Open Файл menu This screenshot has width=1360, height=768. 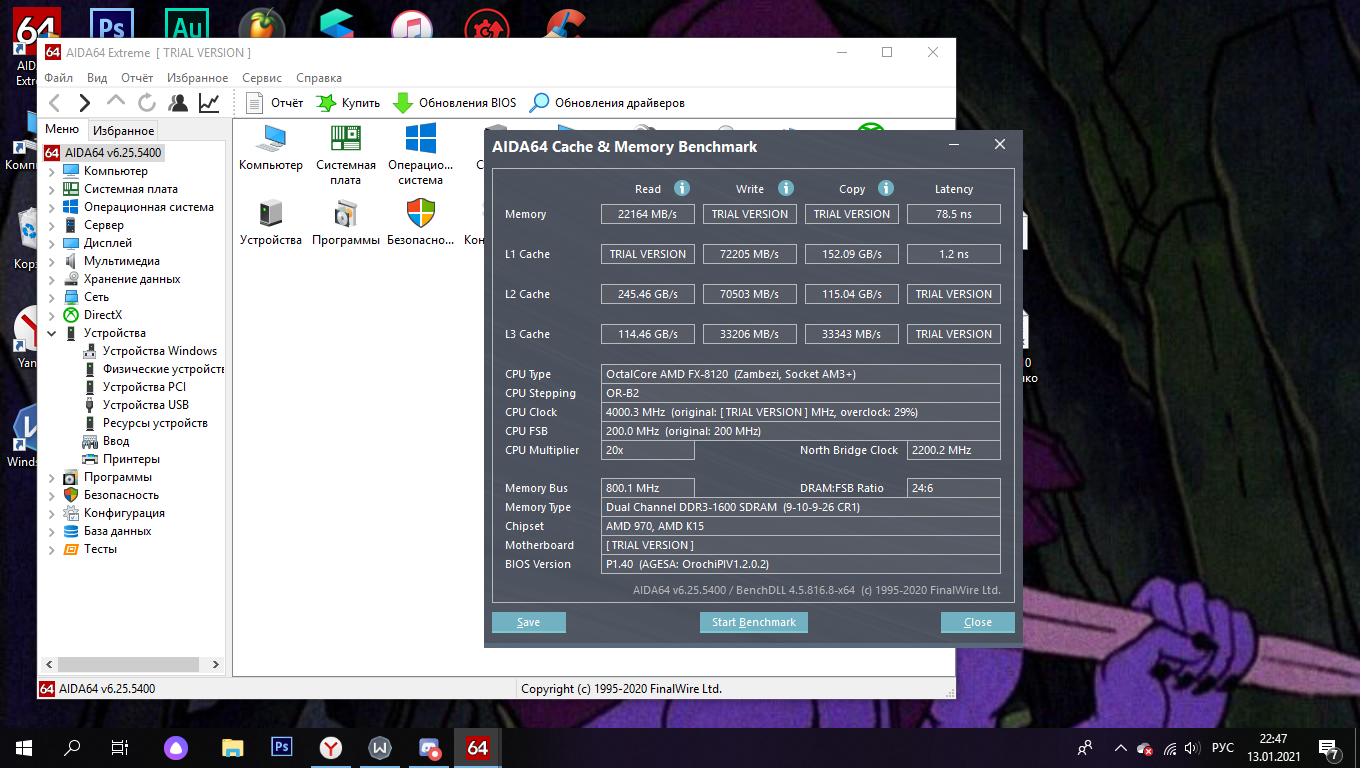coord(58,77)
